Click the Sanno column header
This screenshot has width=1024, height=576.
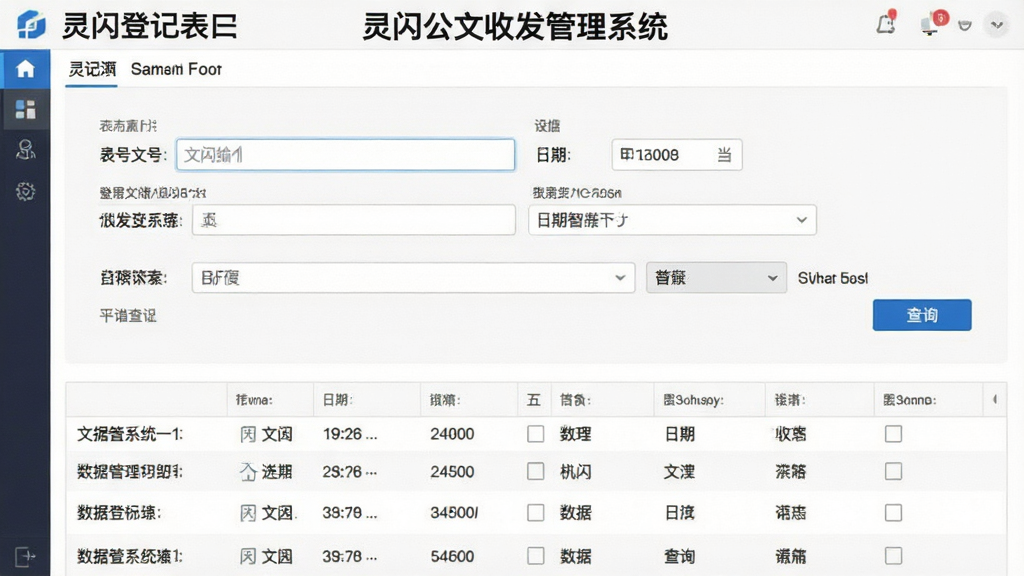coord(910,400)
